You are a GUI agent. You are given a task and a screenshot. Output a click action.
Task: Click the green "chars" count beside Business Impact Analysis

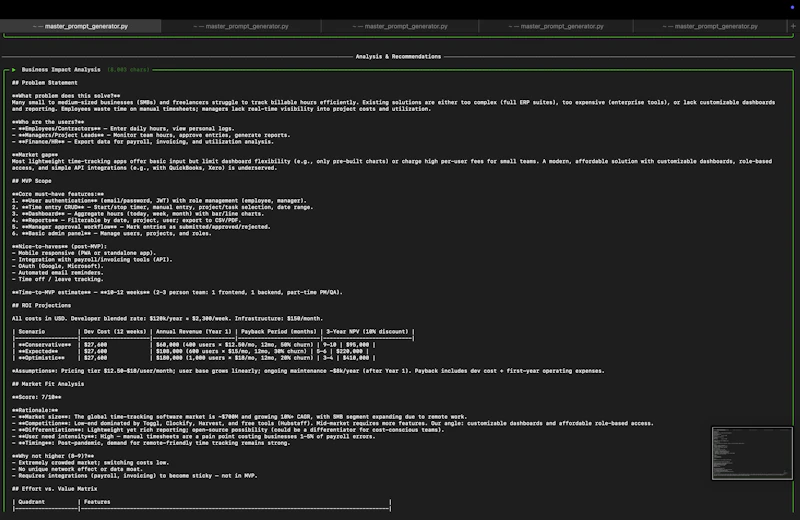coord(128,70)
